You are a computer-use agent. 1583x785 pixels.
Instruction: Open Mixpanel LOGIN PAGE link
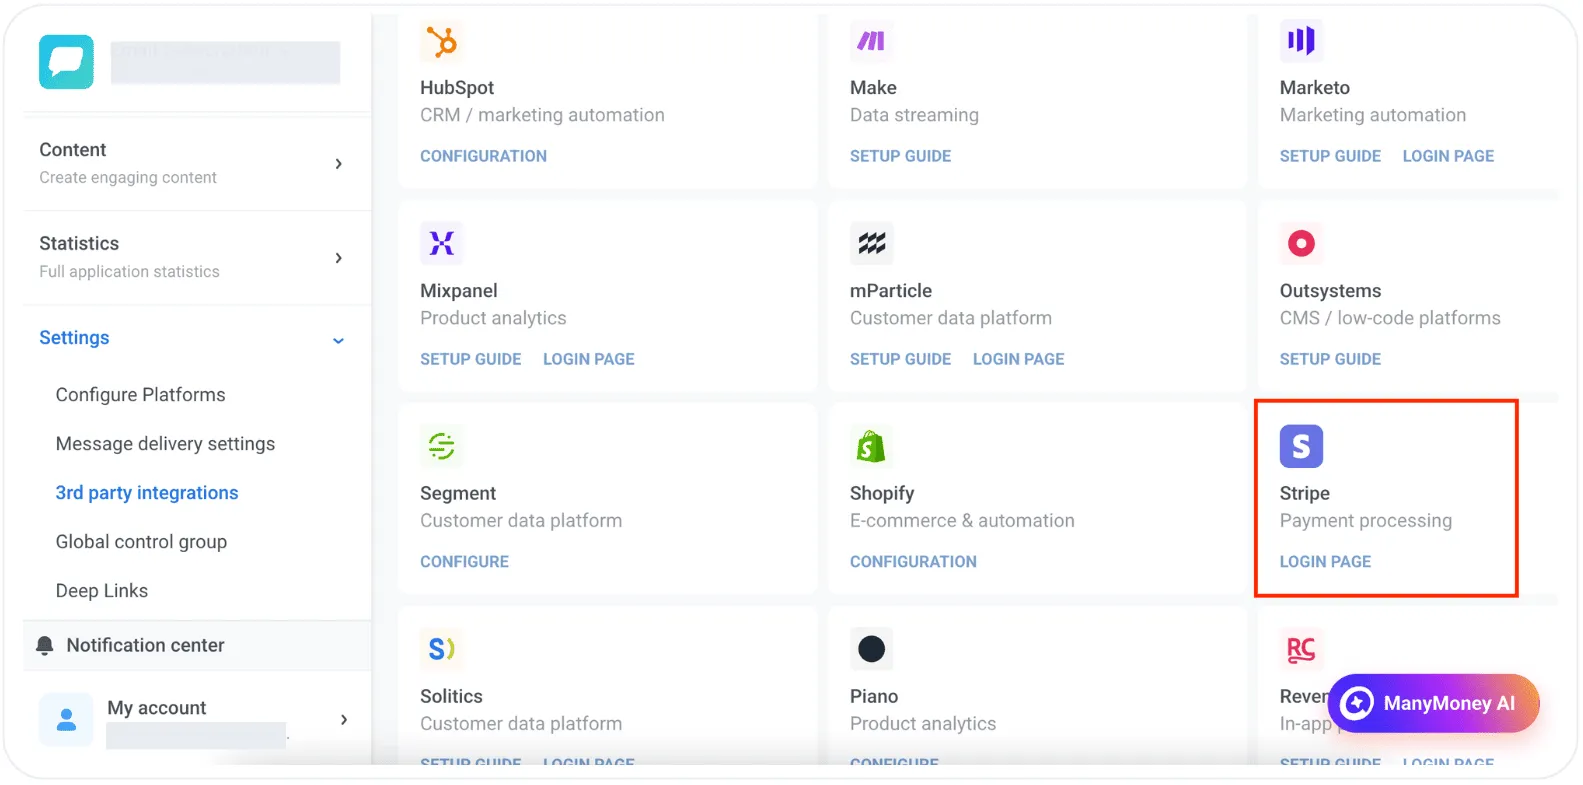(588, 359)
